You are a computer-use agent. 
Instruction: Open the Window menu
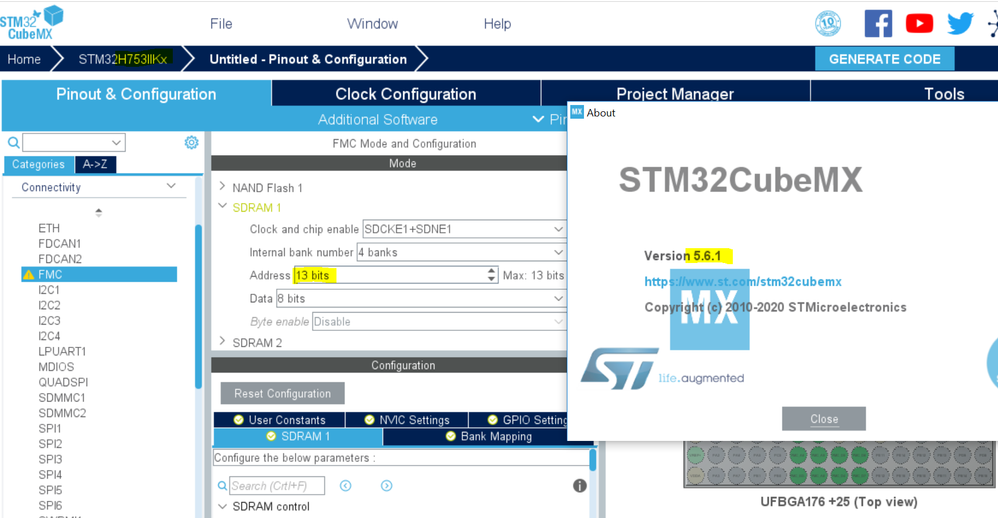pos(372,24)
